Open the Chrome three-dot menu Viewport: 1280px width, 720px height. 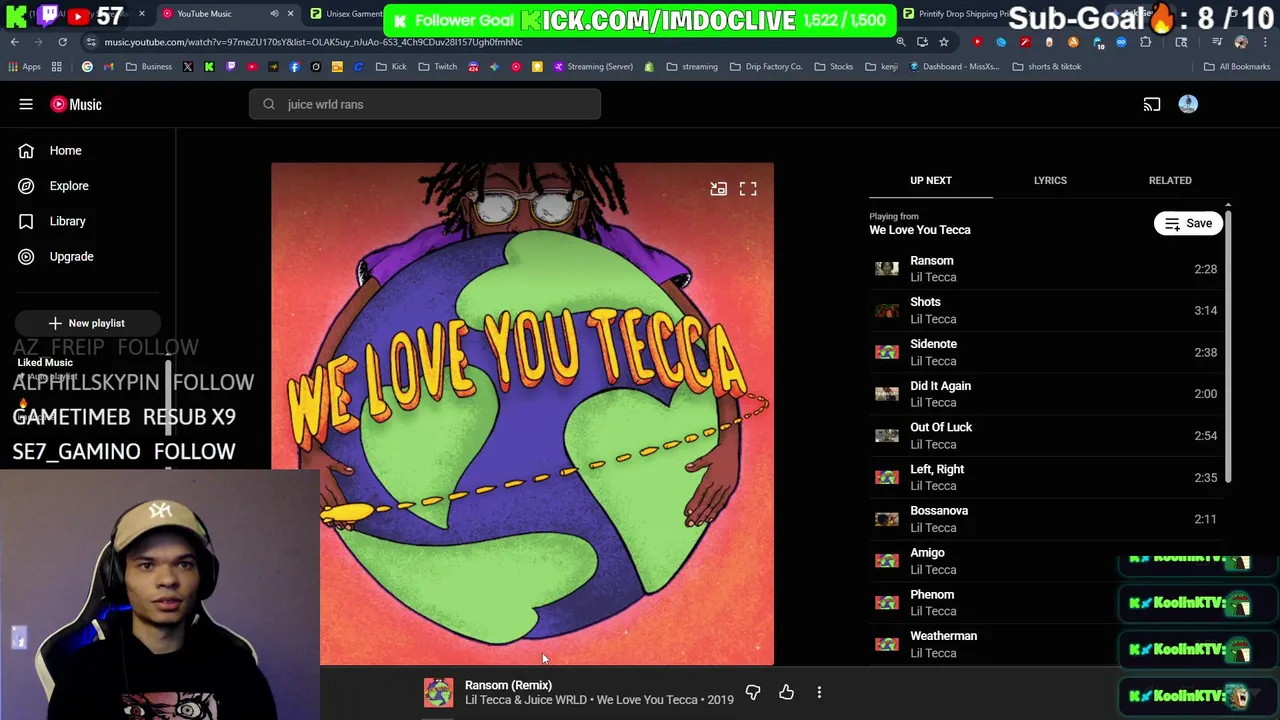point(1265,42)
